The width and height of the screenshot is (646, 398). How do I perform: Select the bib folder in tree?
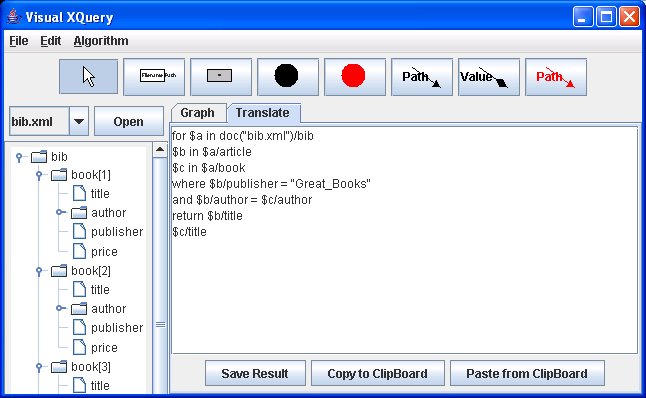49,157
